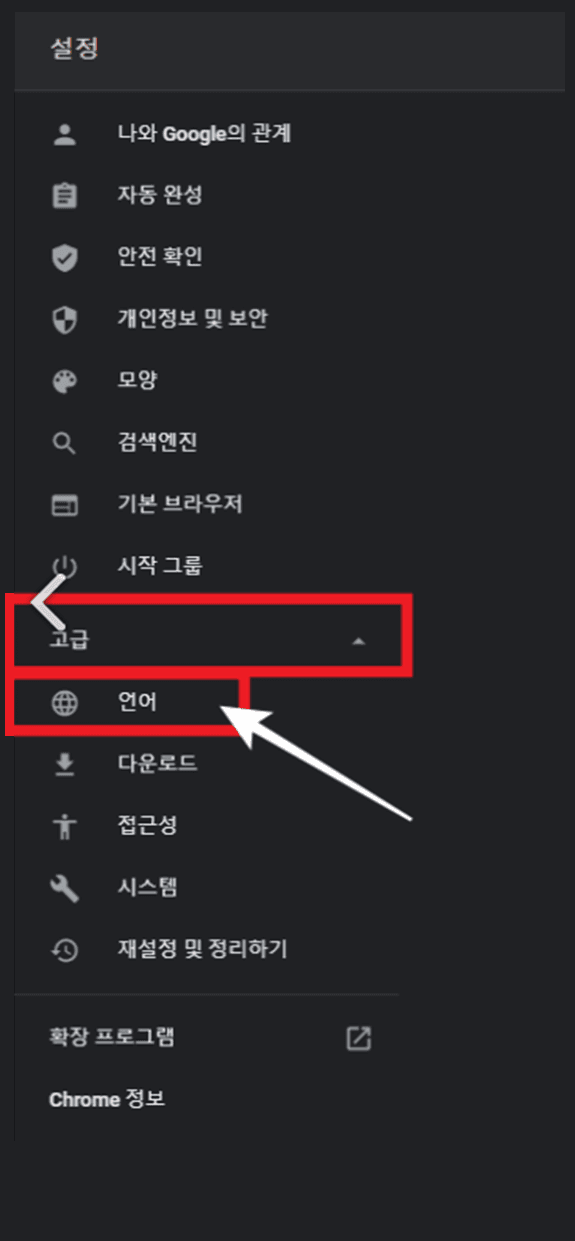Select the accessibility figure icon for 접근성
The width and height of the screenshot is (575, 1241).
click(65, 827)
